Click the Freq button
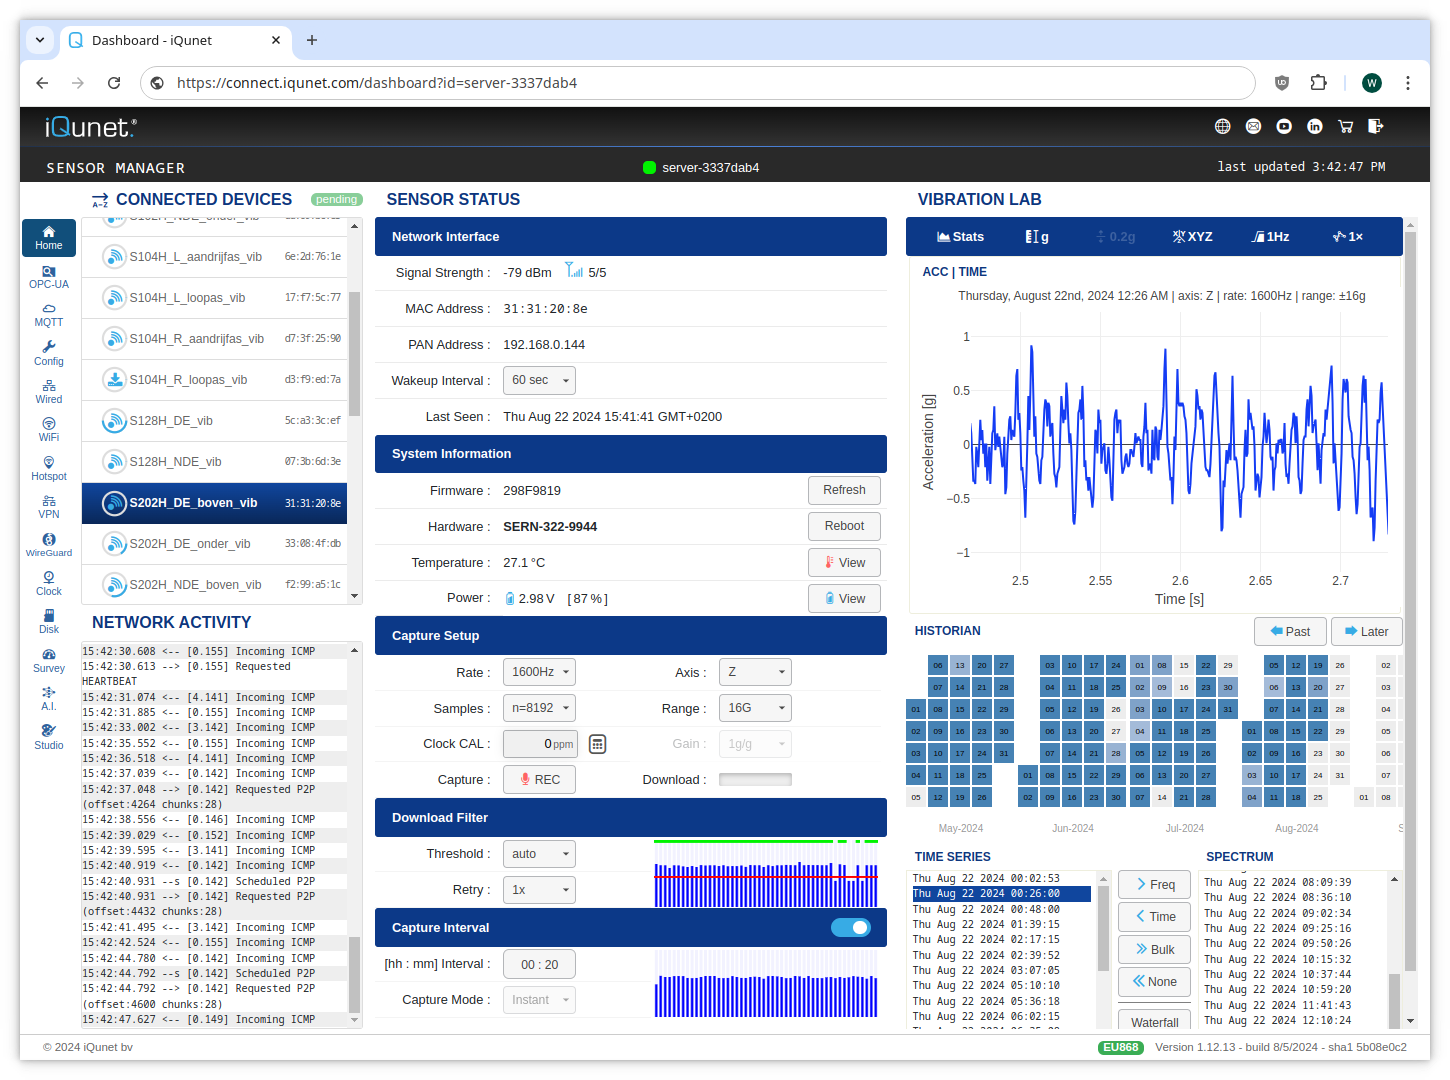 point(1154,884)
